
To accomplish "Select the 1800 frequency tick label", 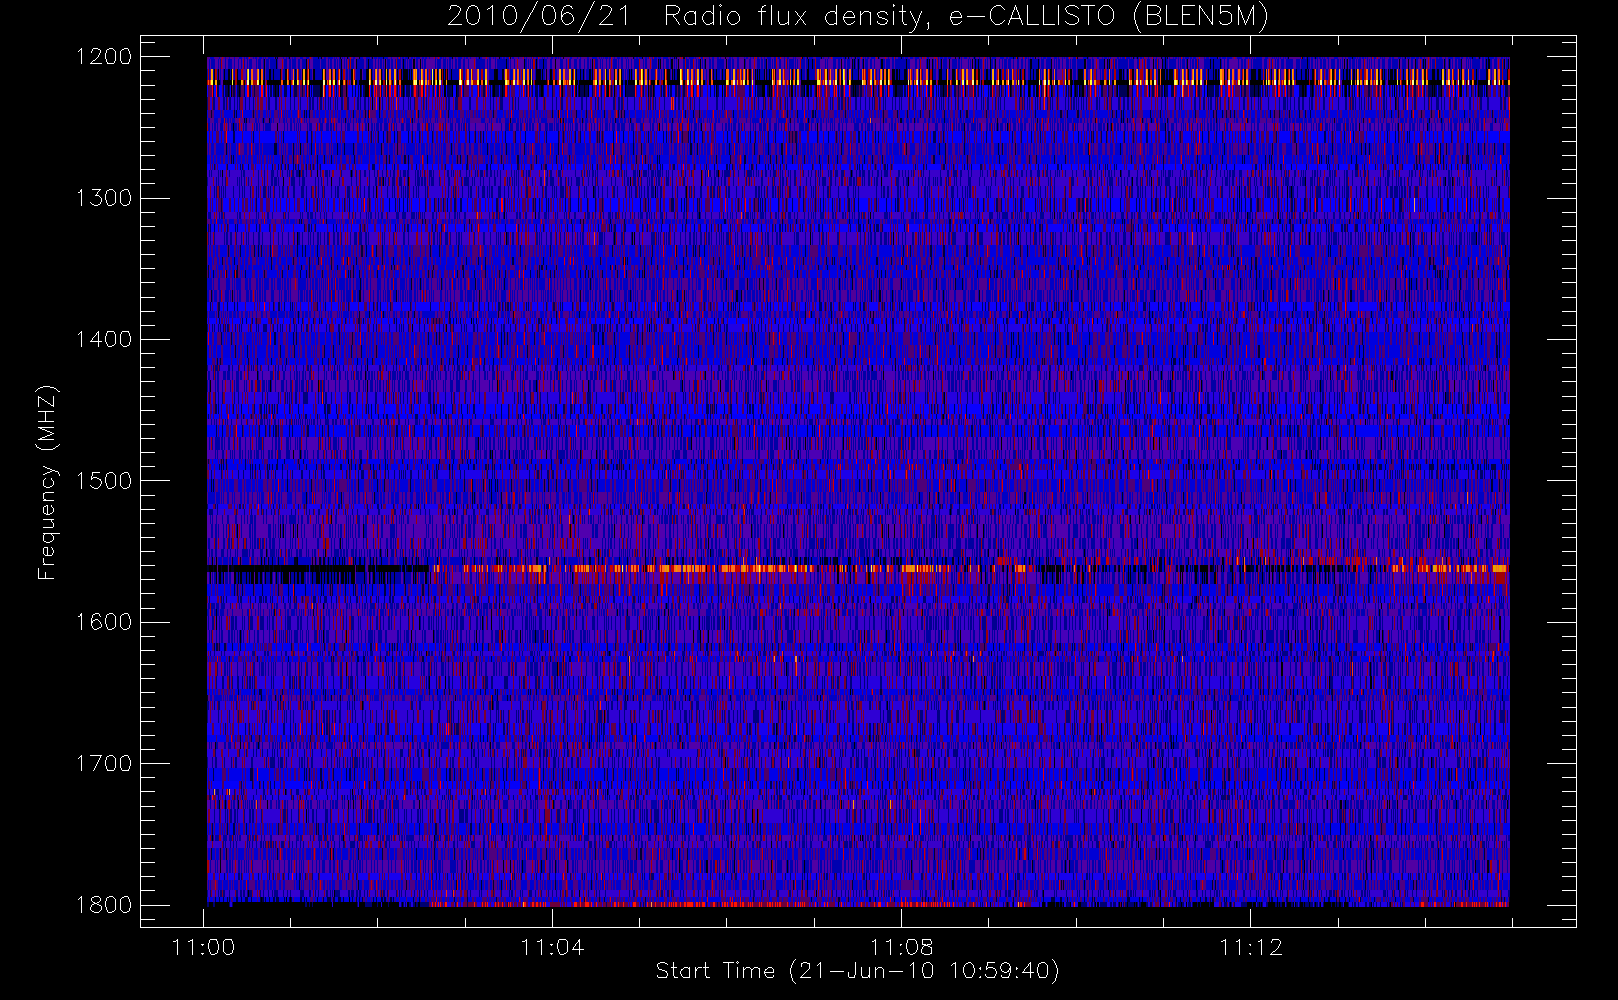I will [104, 905].
